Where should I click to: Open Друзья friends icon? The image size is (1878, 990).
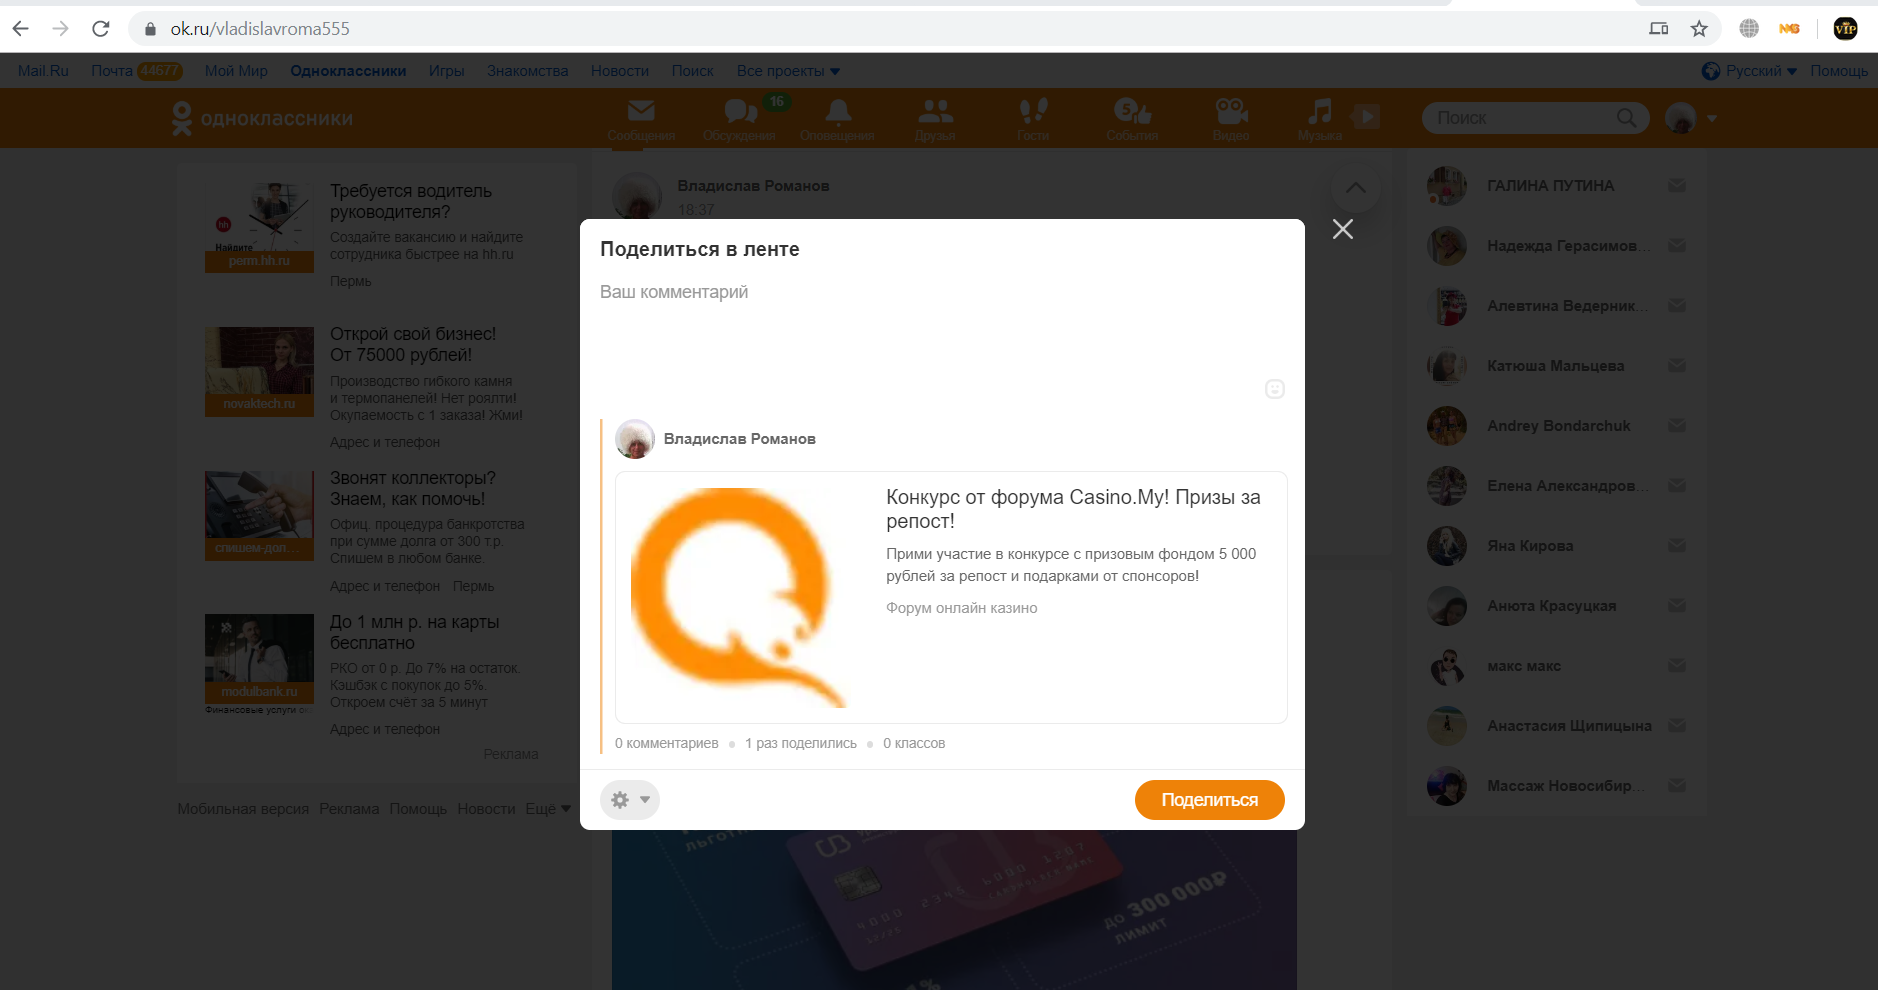coord(935,119)
